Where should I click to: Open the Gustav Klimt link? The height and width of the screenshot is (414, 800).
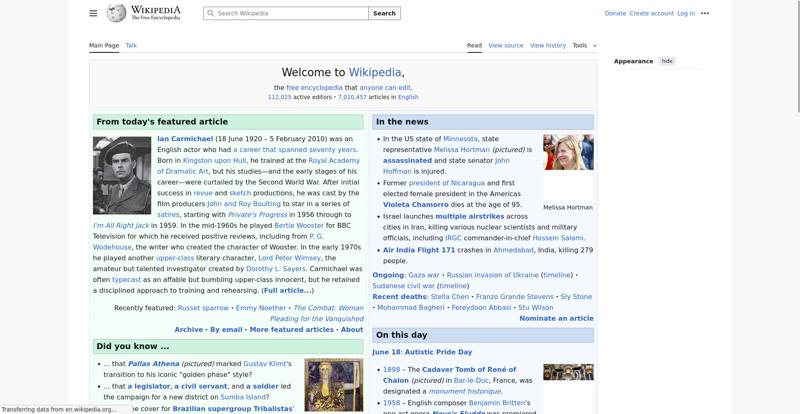[267, 364]
